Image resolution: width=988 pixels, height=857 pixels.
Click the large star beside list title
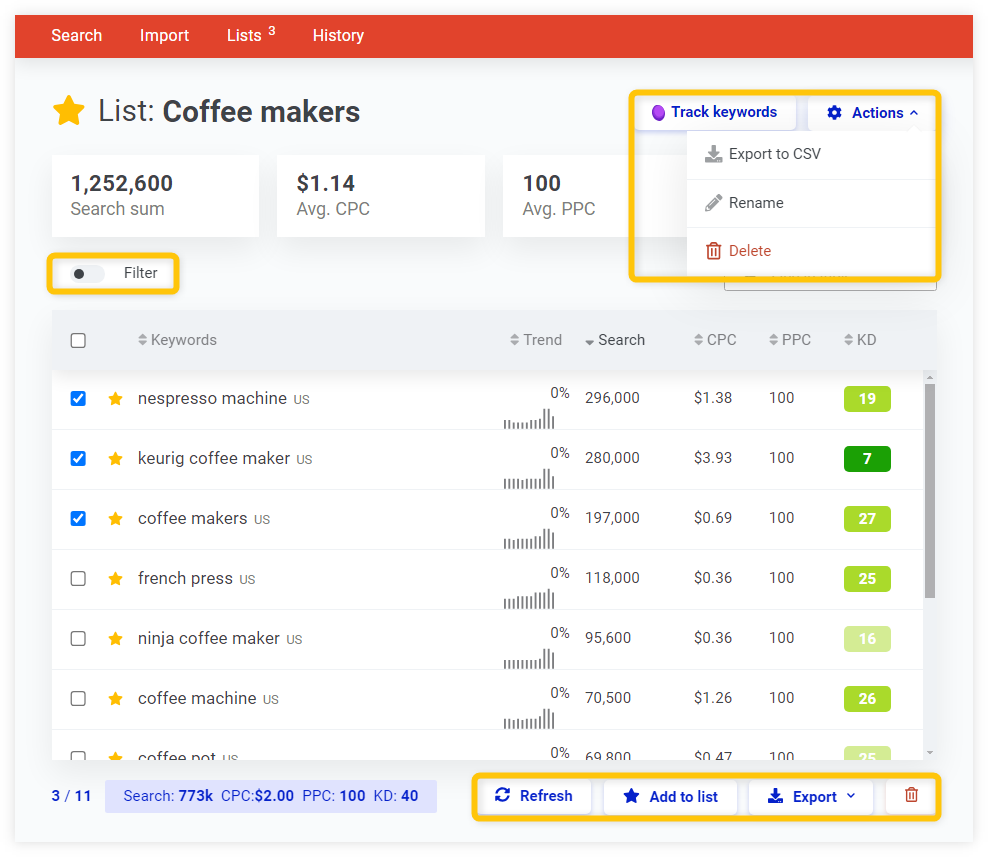(x=69, y=111)
